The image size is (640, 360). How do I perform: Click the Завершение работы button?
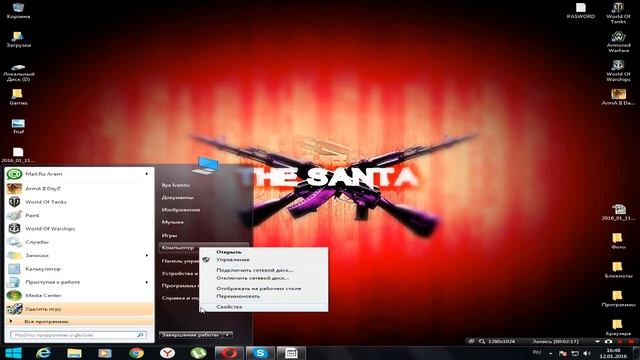pos(191,335)
